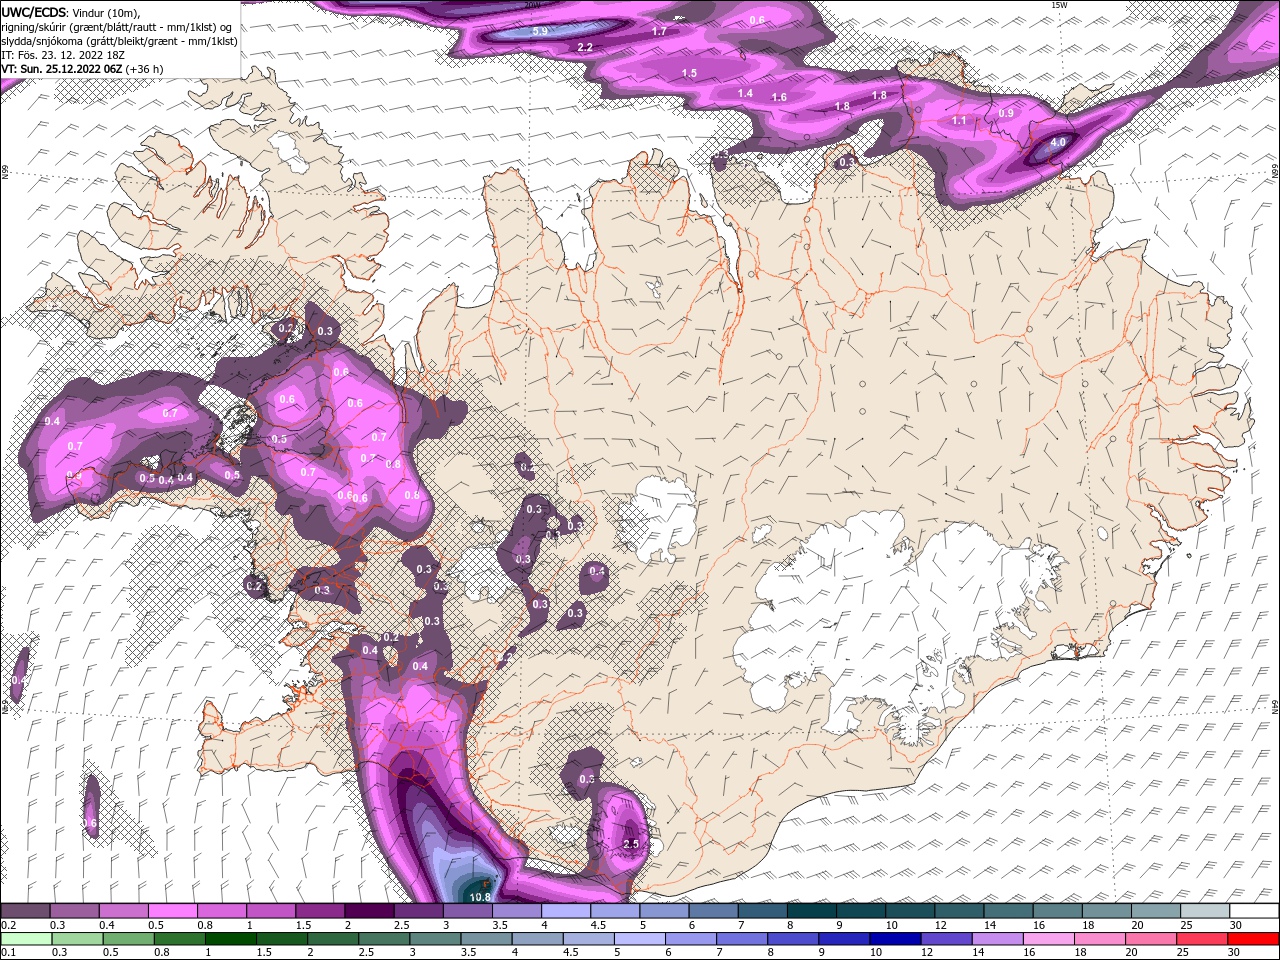Click the 'slydda/snjókoma' legend description line
The image size is (1280, 960).
(120, 41)
